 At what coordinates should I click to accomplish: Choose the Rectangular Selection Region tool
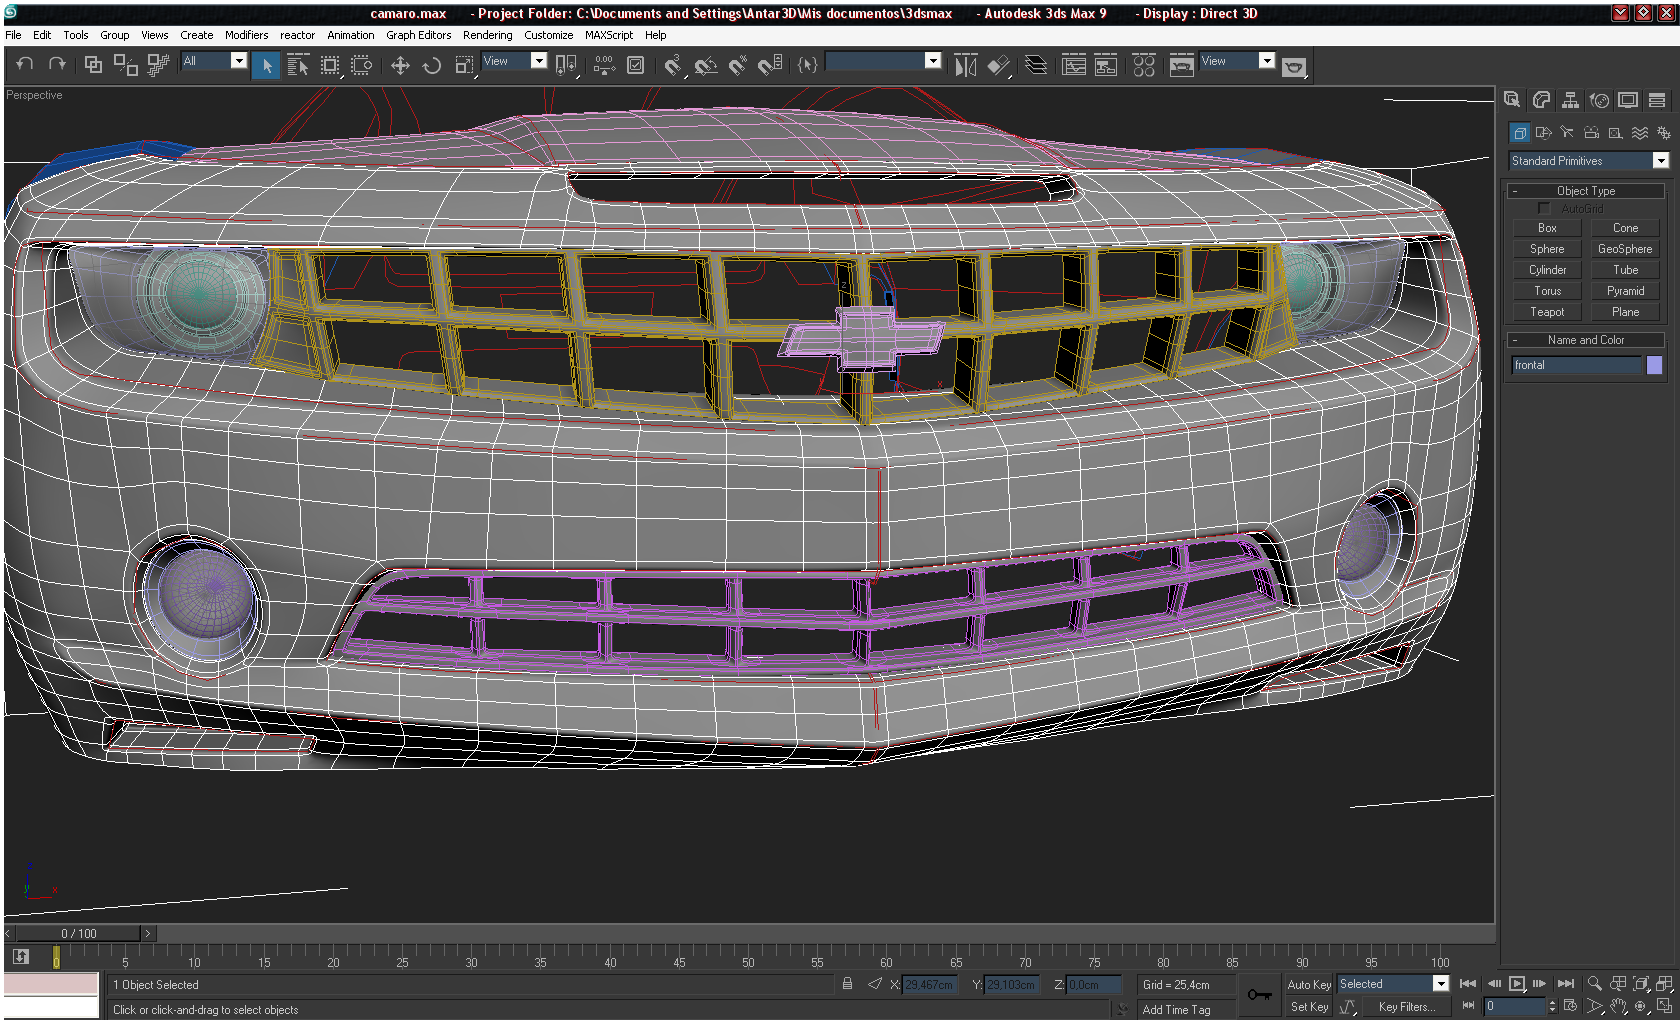tap(330, 65)
